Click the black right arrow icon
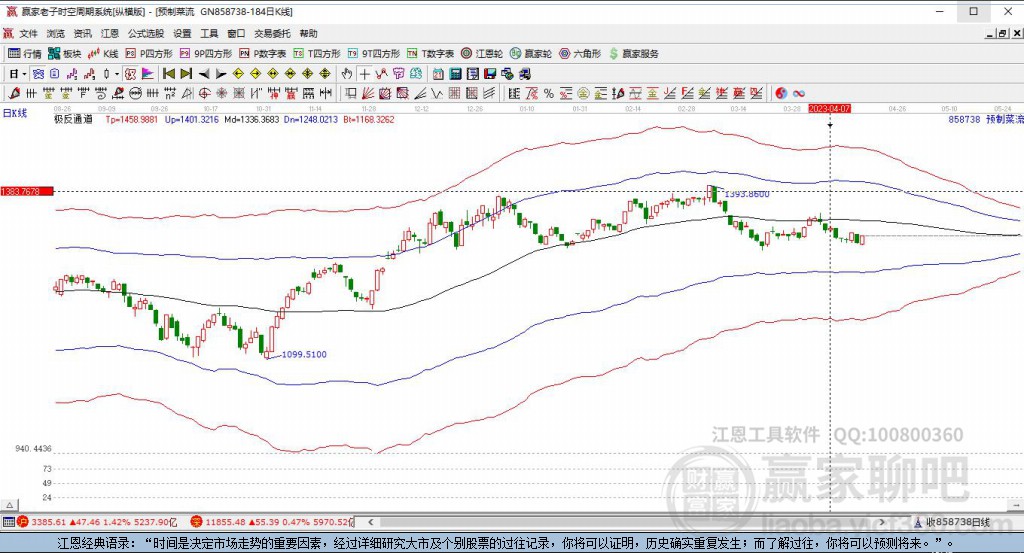 coord(221,74)
